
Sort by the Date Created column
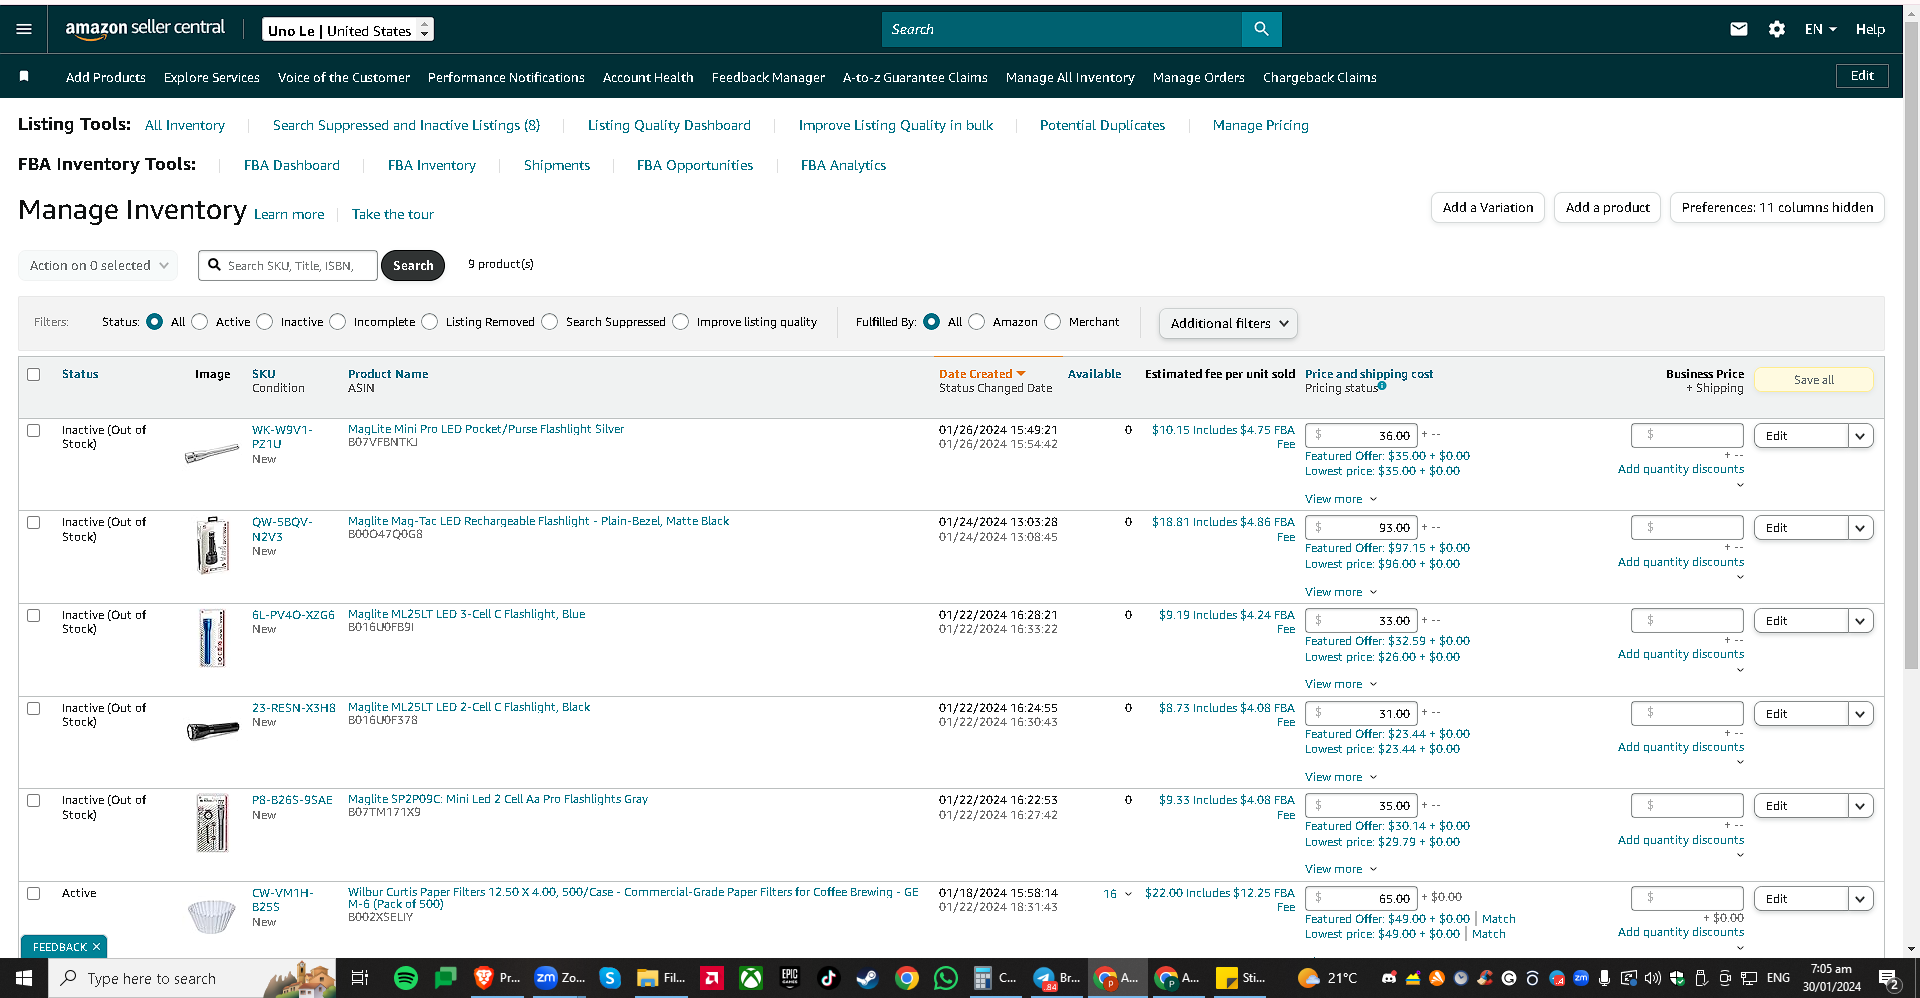(982, 374)
